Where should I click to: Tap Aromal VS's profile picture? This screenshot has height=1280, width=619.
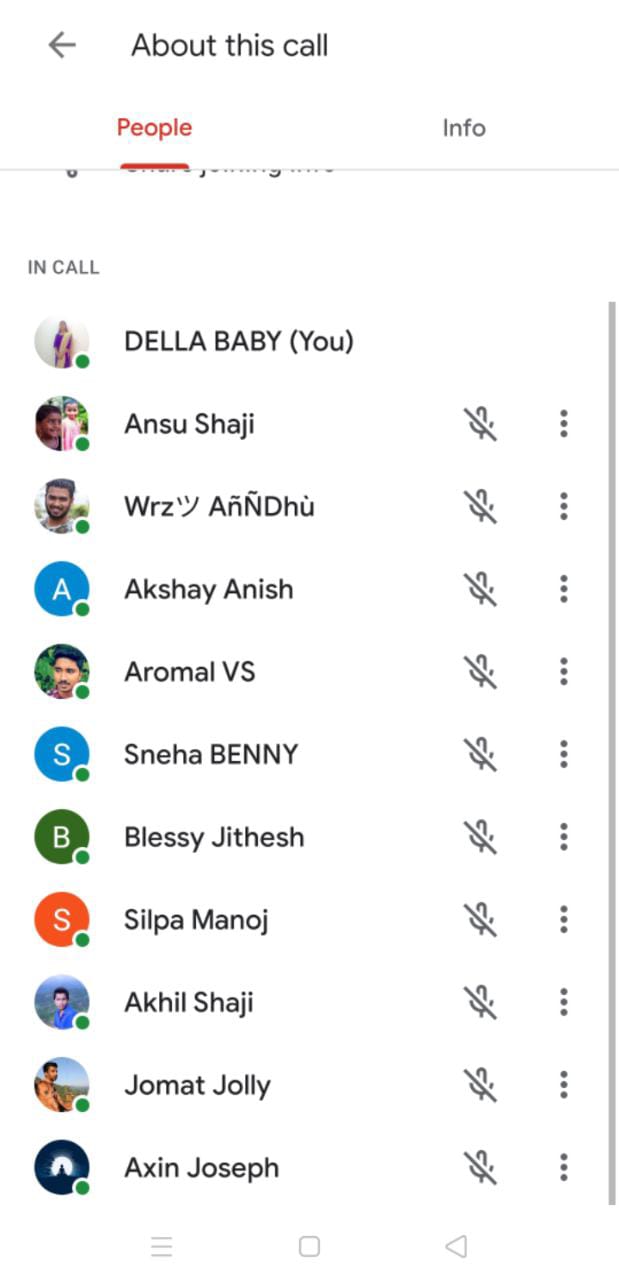(61, 671)
